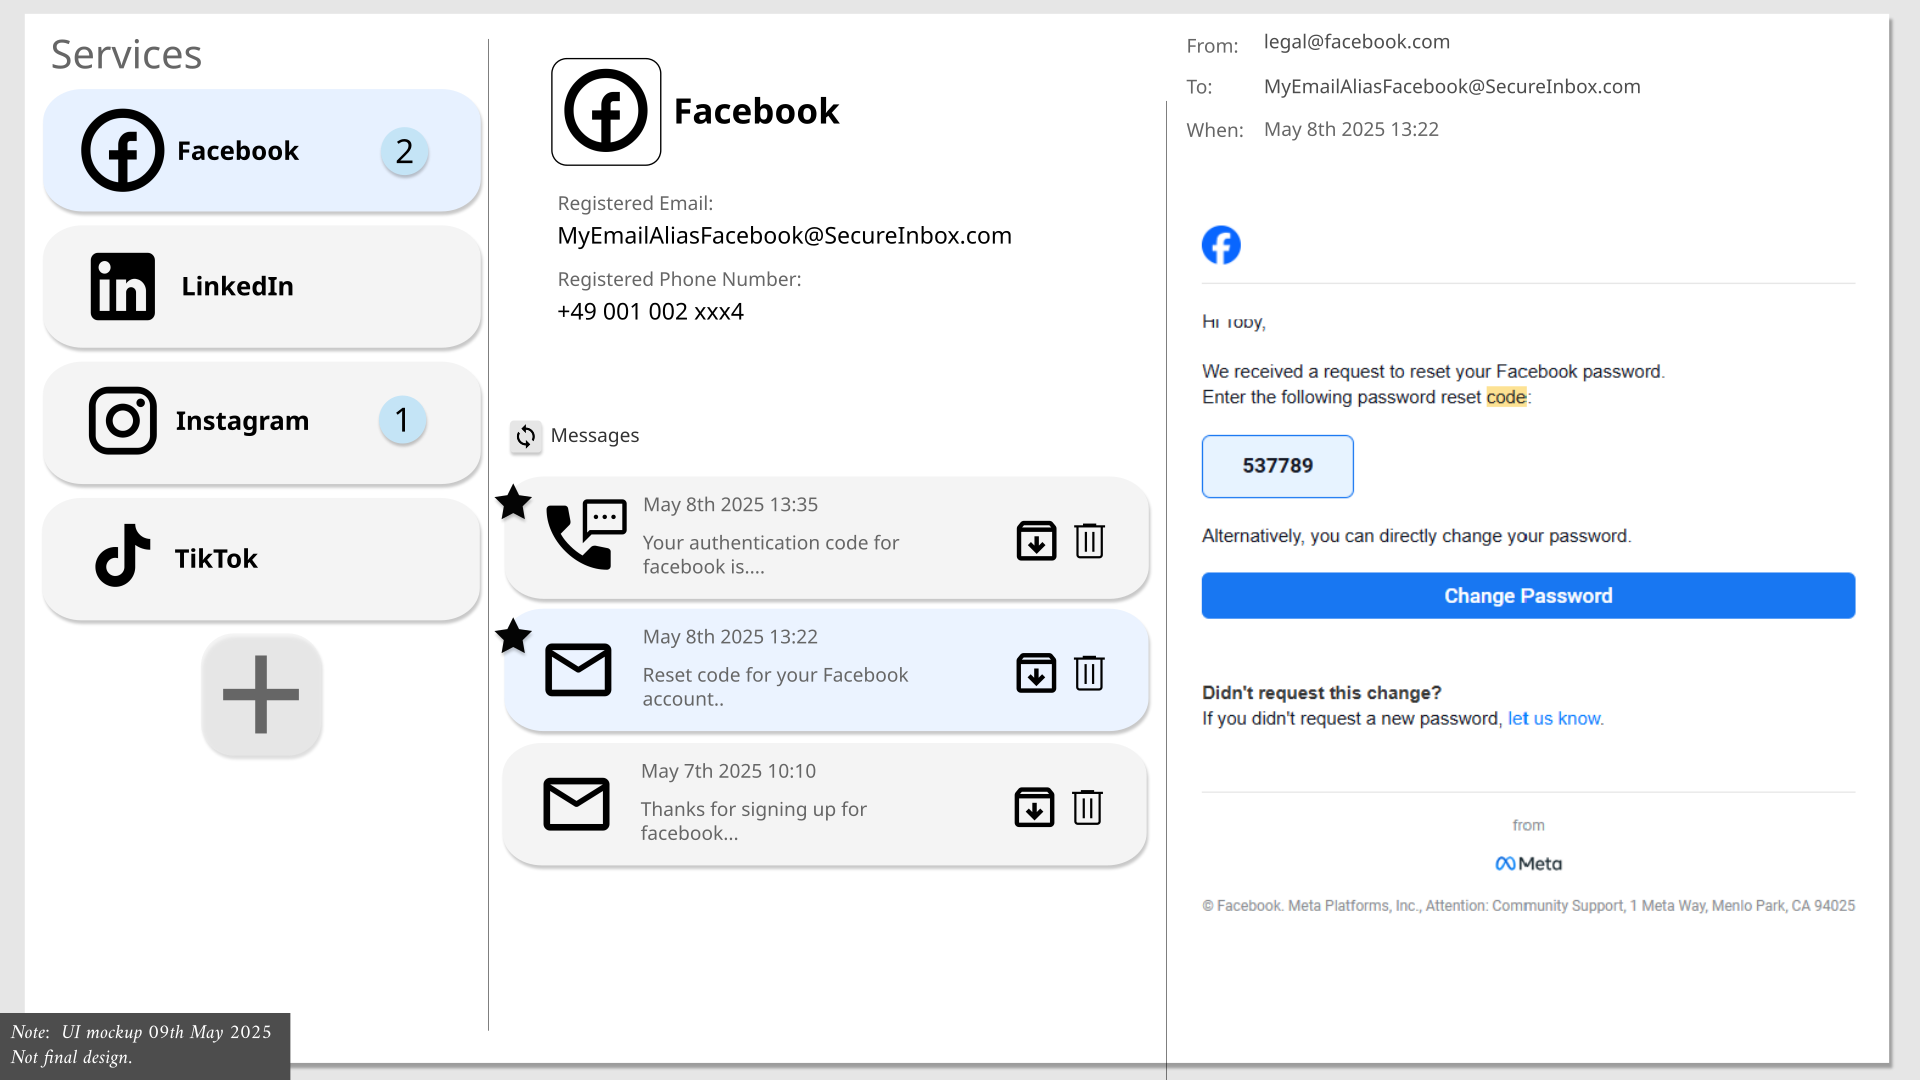
Task: Click recipient address in the To field
Action: pos(1452,87)
